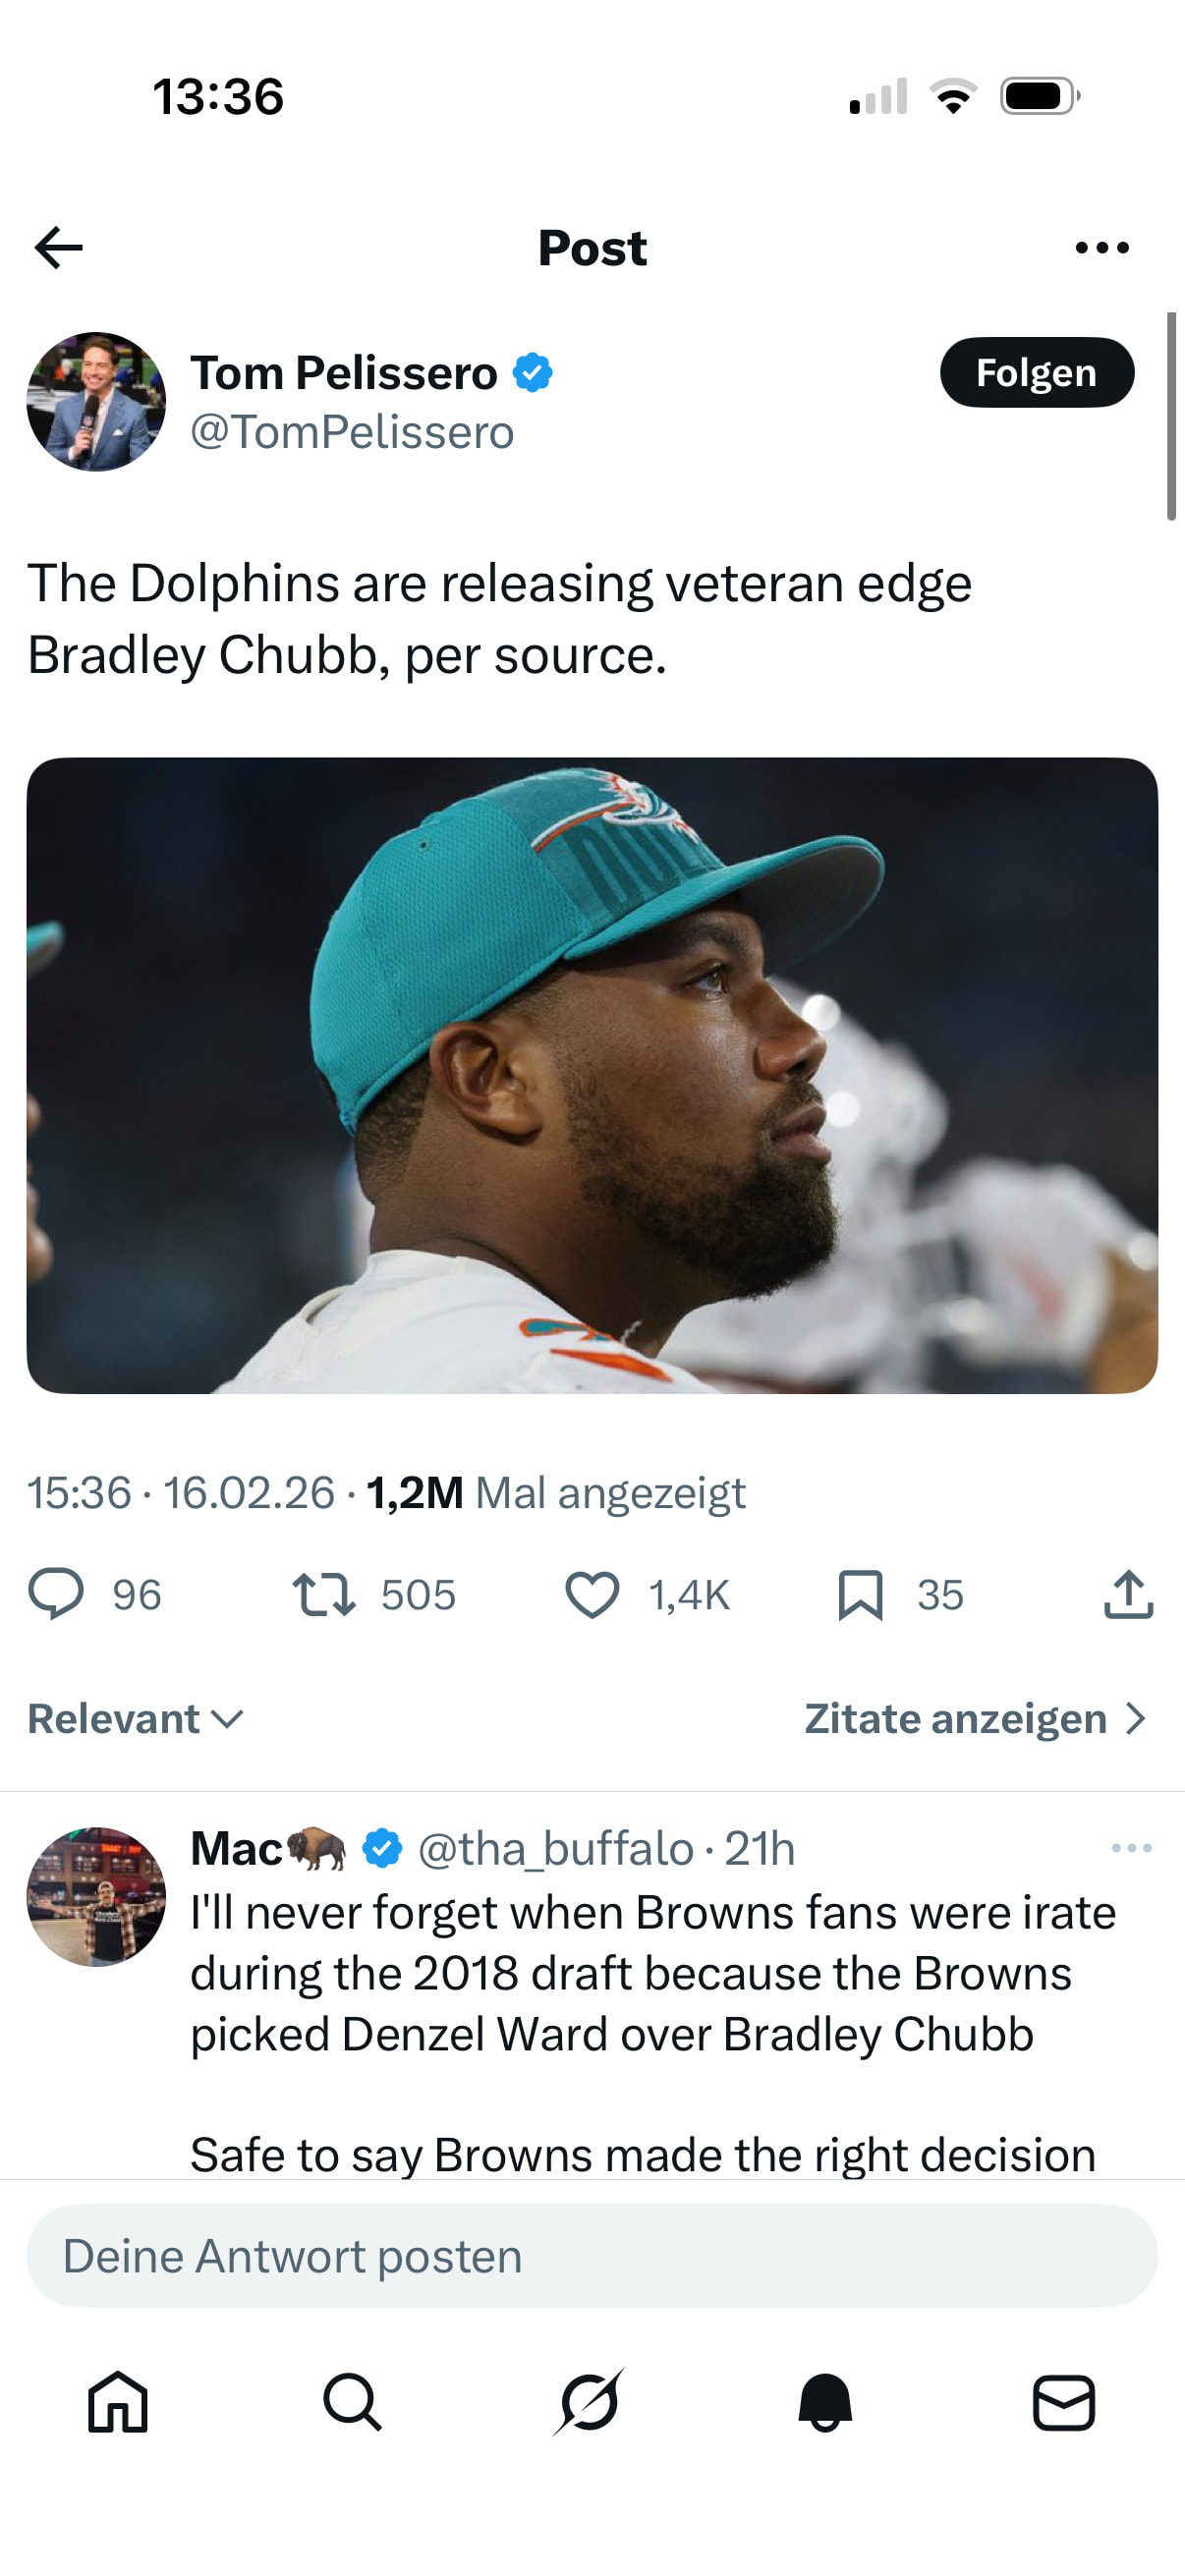Open the Grok slash icon tab
1185x2576 pixels.
pos(589,2402)
